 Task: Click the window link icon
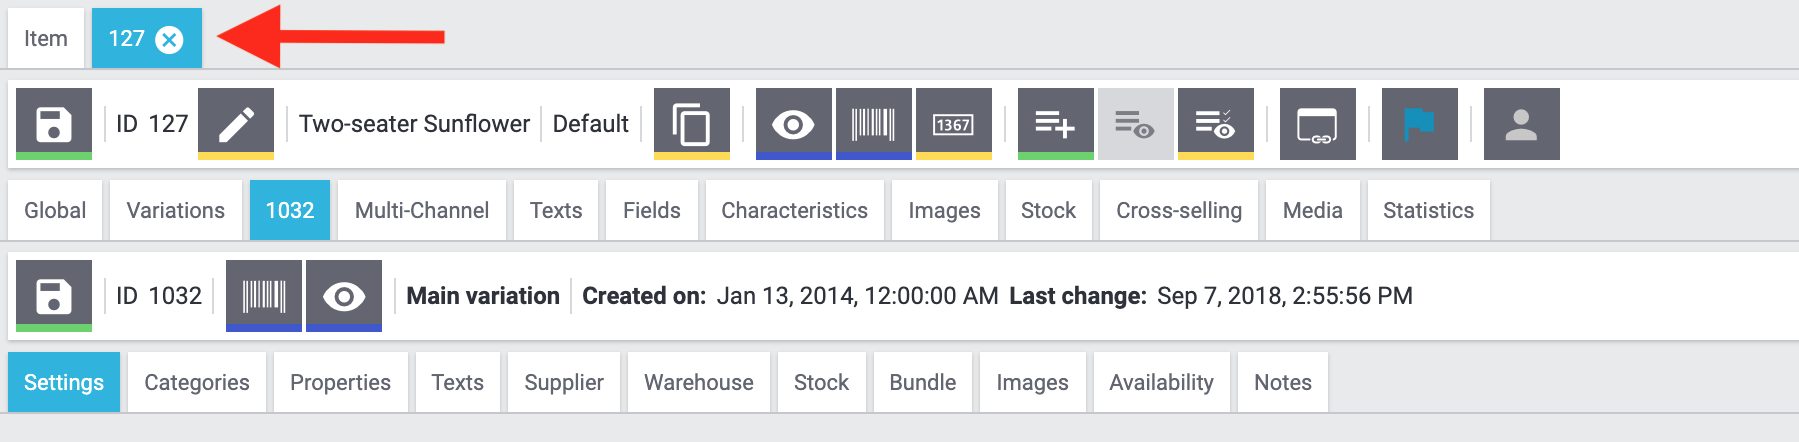(1317, 123)
